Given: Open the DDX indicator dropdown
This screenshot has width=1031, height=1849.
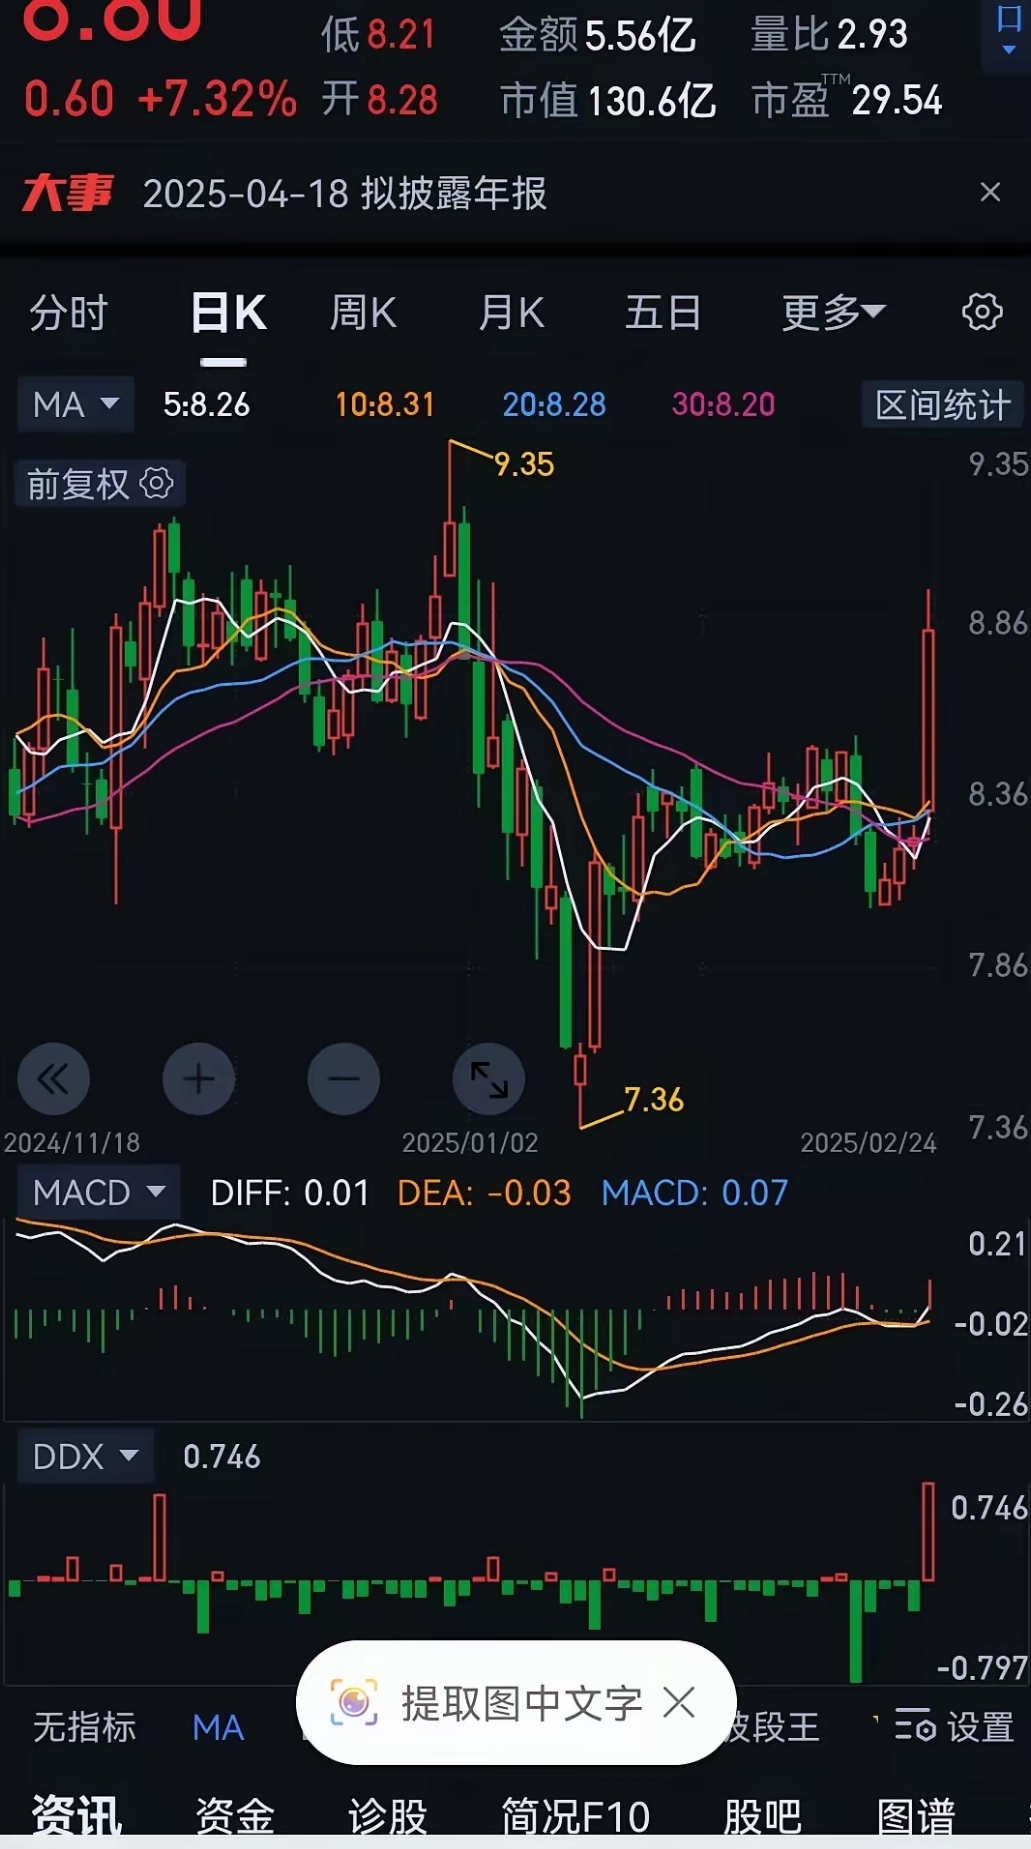Looking at the screenshot, I should 85,1456.
